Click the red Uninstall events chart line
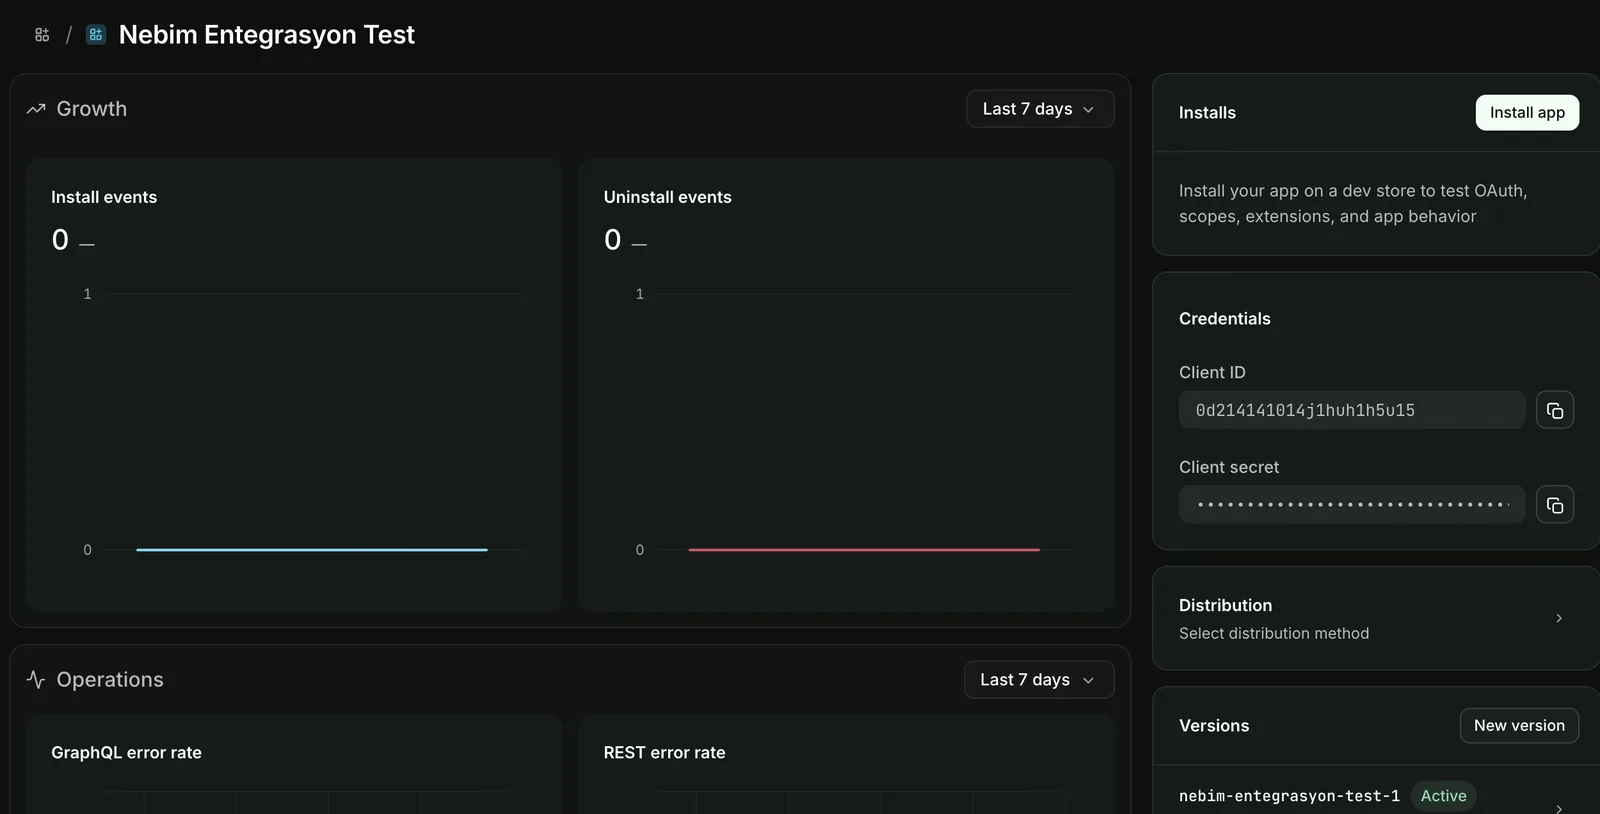Screen dimensions: 1600x814 pyautogui.click(x=864, y=550)
